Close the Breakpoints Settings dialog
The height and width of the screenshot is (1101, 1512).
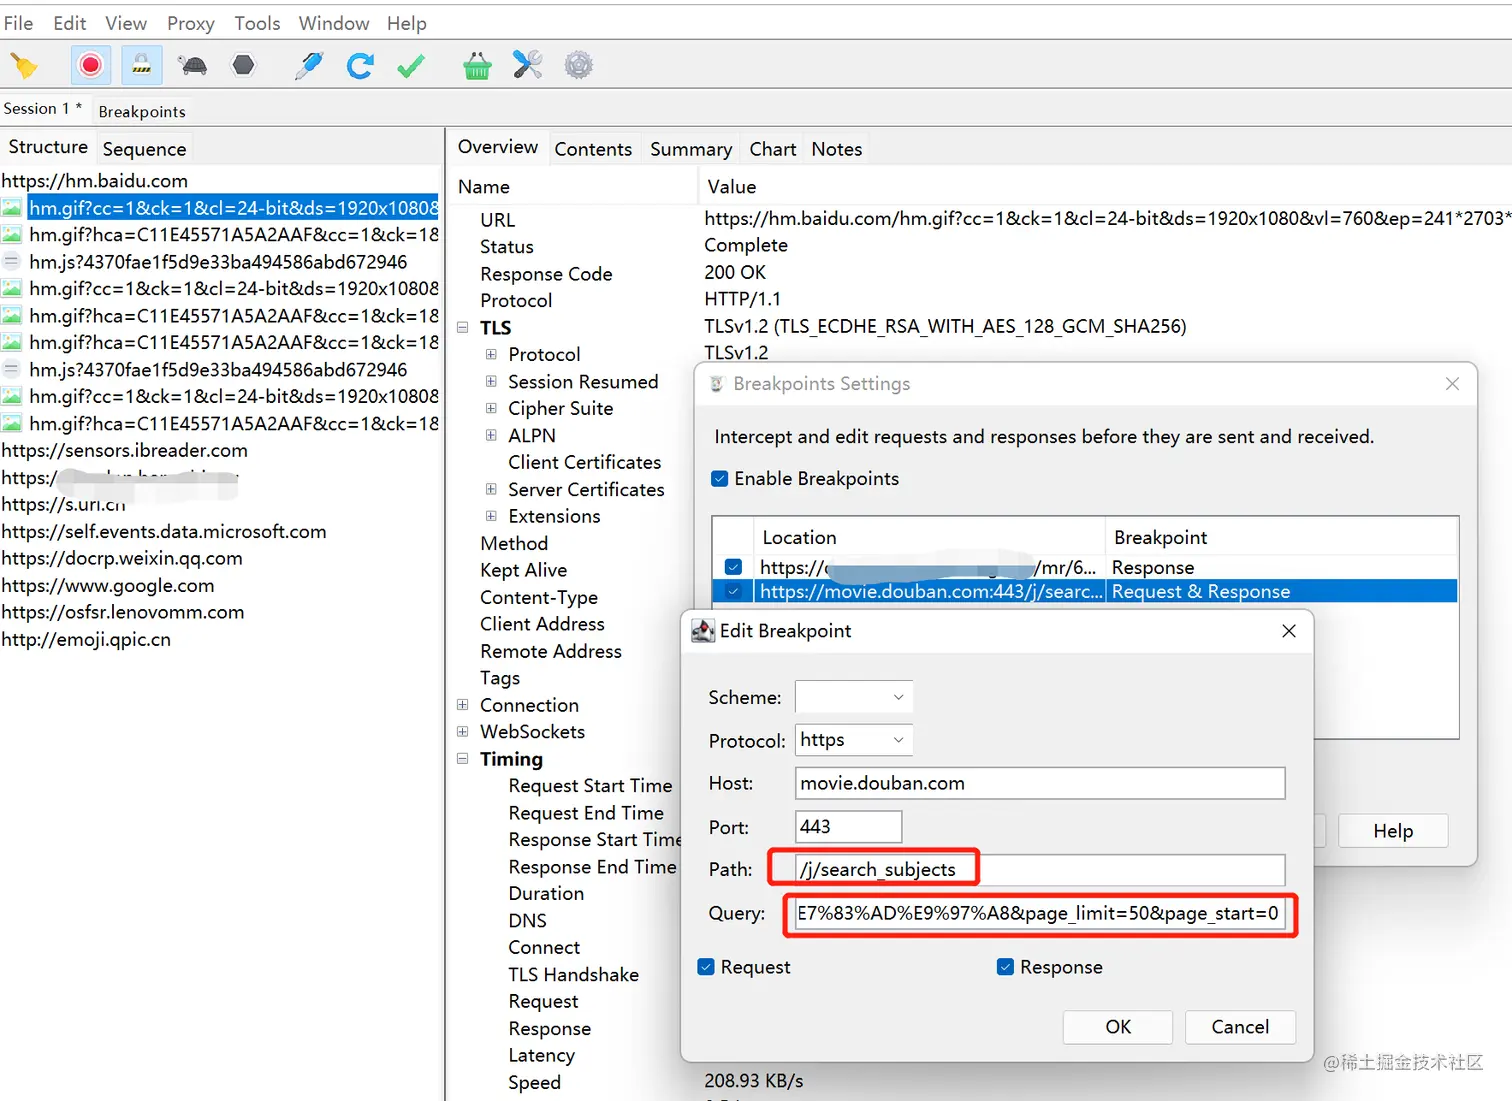click(x=1453, y=384)
